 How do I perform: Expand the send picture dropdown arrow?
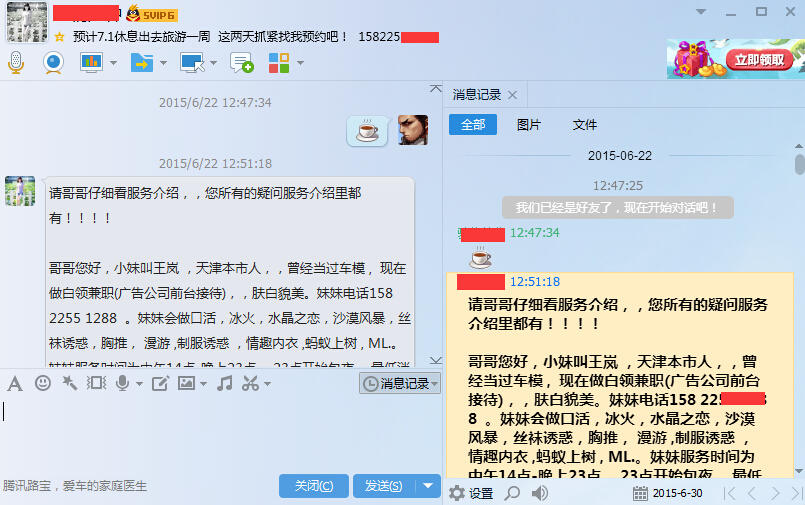203,383
